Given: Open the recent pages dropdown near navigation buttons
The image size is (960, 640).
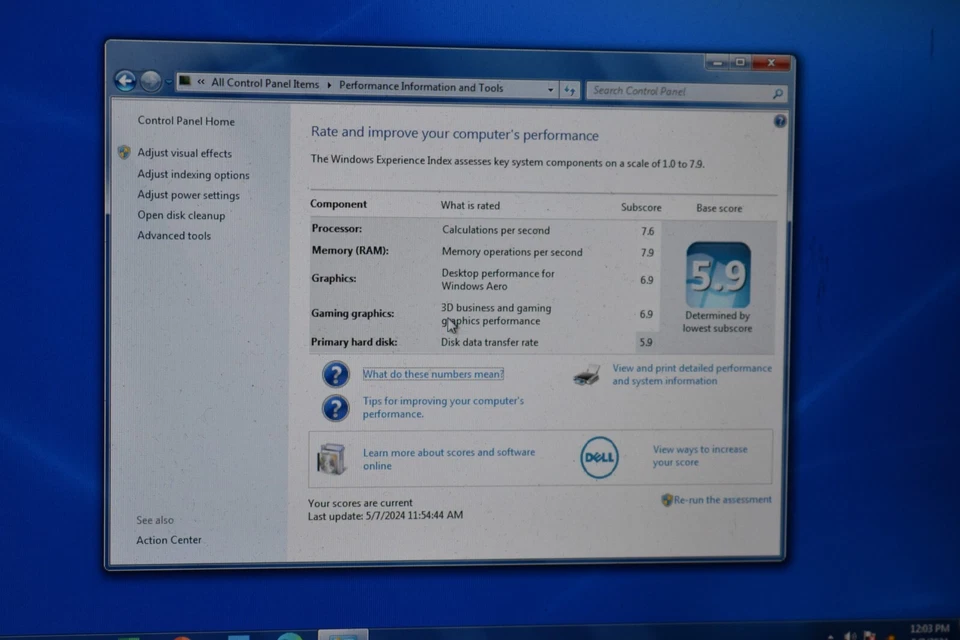Looking at the screenshot, I should pos(169,81).
